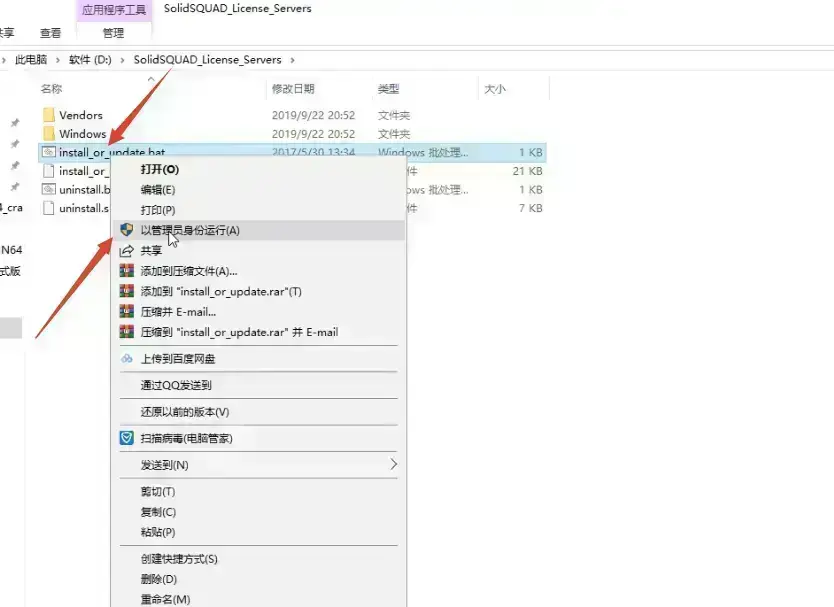
Task: Click the 文件夹 type cell of Windows row
Action: (x=394, y=134)
